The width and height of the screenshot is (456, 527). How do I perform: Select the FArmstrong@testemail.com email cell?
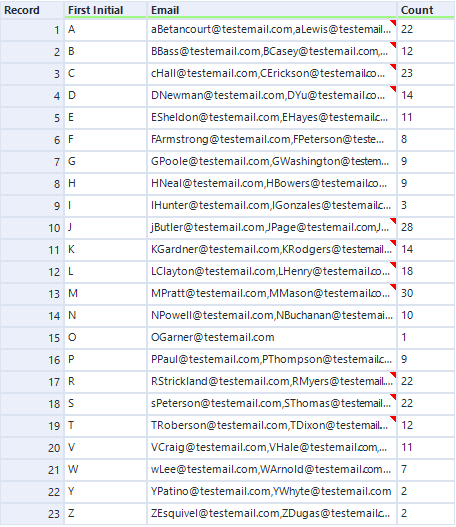(x=272, y=140)
